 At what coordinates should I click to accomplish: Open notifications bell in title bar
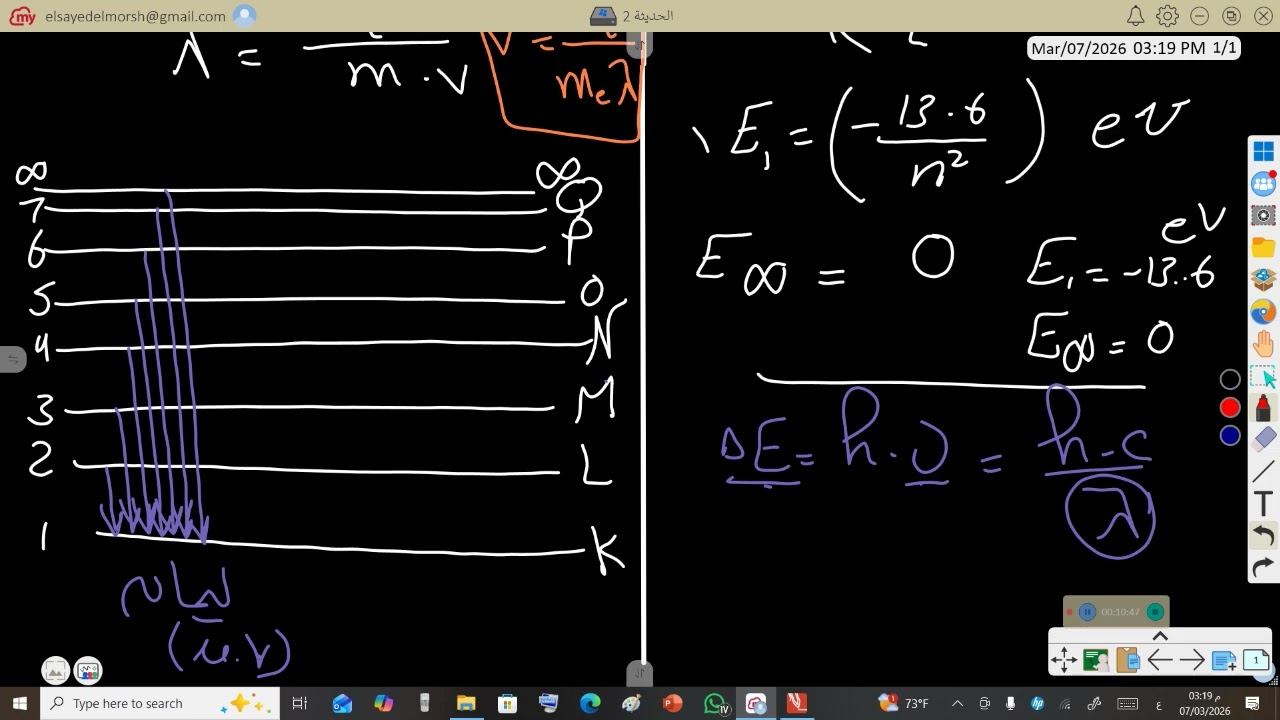pos(1135,16)
